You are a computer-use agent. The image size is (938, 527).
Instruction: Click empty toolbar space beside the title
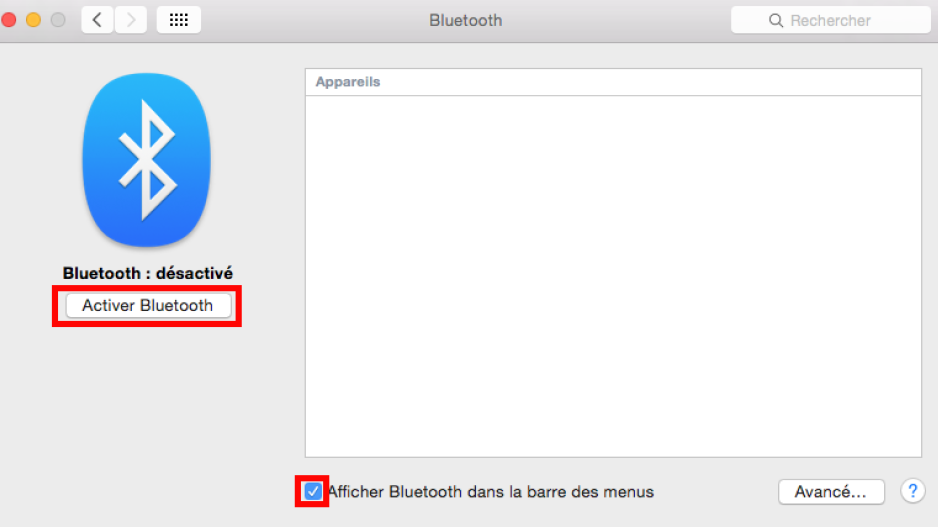point(616,20)
